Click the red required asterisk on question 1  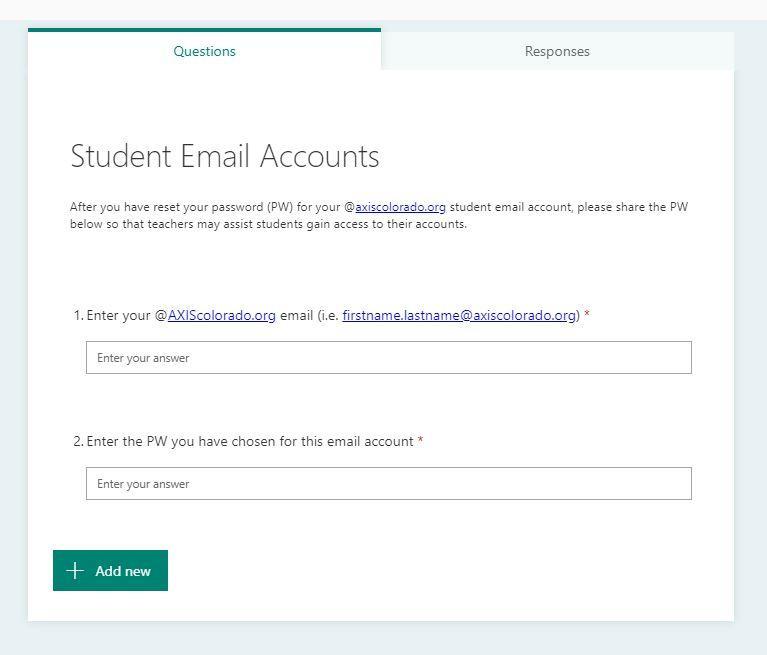point(587,314)
